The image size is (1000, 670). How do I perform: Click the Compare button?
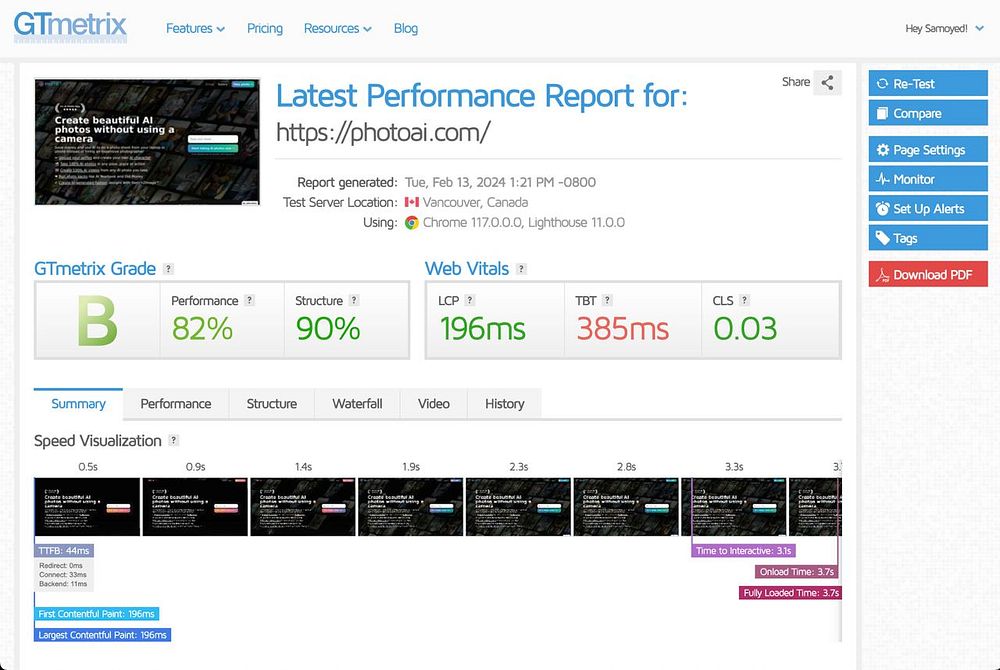point(928,113)
